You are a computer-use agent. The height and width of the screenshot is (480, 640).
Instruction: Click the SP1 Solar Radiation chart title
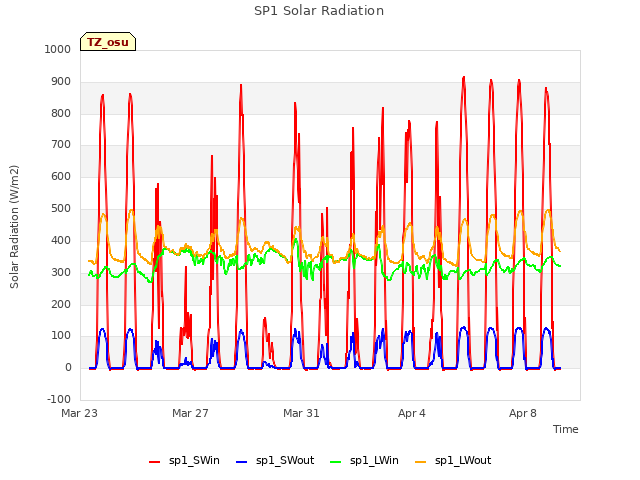(x=319, y=11)
